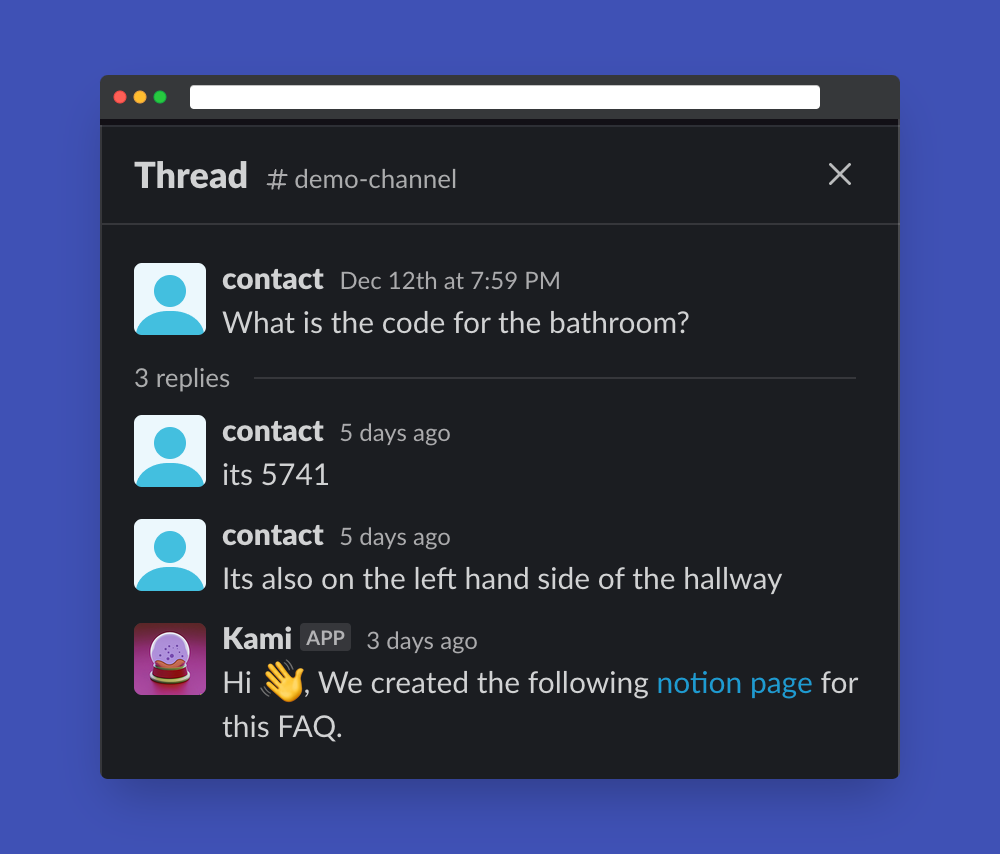Click the yellow minimize window button
Viewport: 1000px width, 854px height.
pos(140,97)
